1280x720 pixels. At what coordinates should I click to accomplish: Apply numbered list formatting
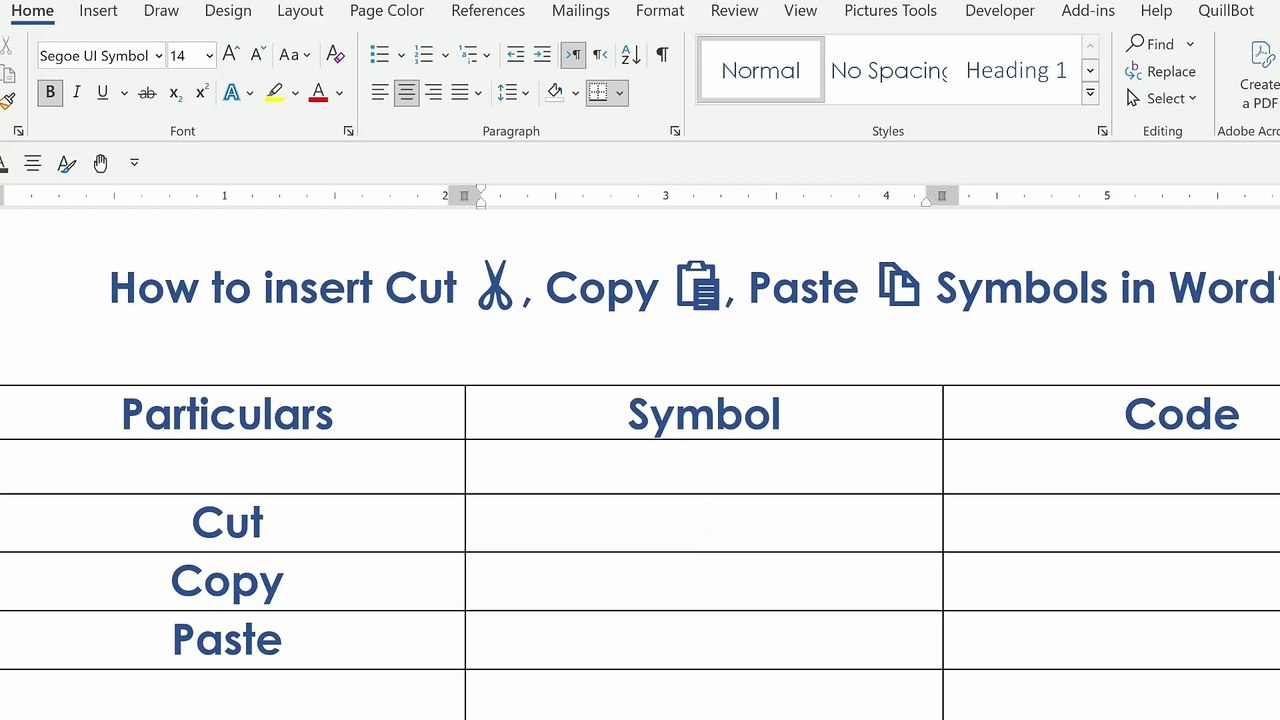(x=424, y=55)
